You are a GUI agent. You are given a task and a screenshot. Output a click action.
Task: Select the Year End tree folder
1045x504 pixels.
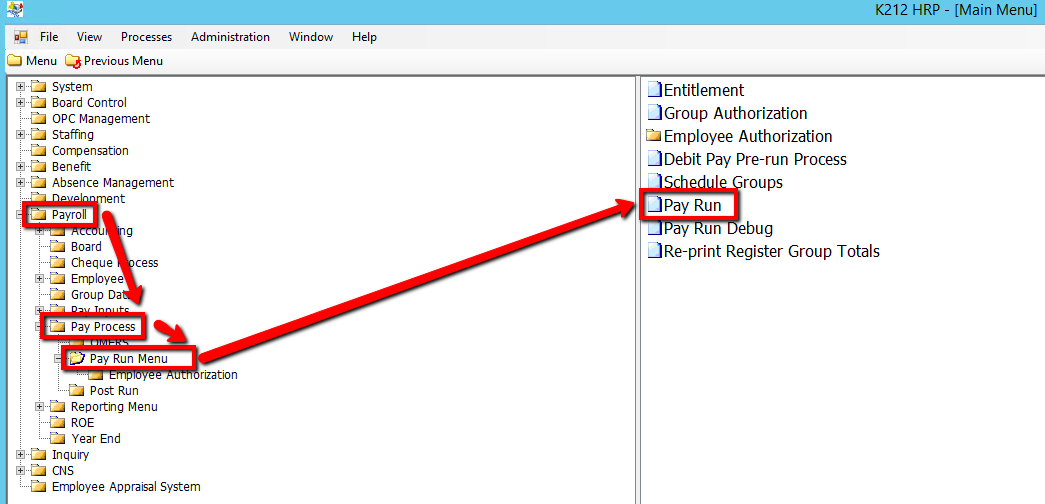[x=95, y=439]
